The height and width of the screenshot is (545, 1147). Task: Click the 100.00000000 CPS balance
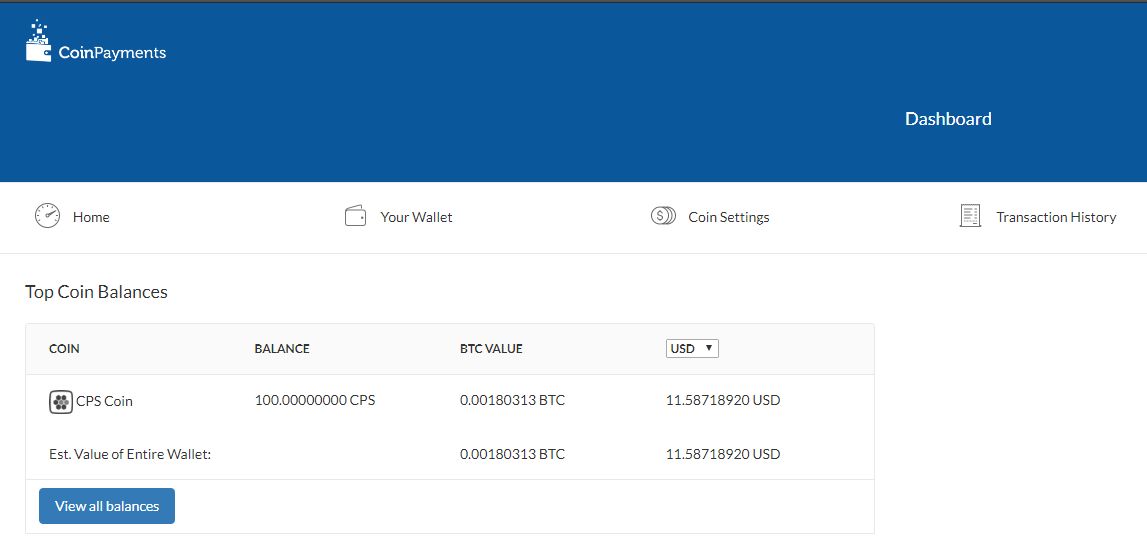[315, 401]
